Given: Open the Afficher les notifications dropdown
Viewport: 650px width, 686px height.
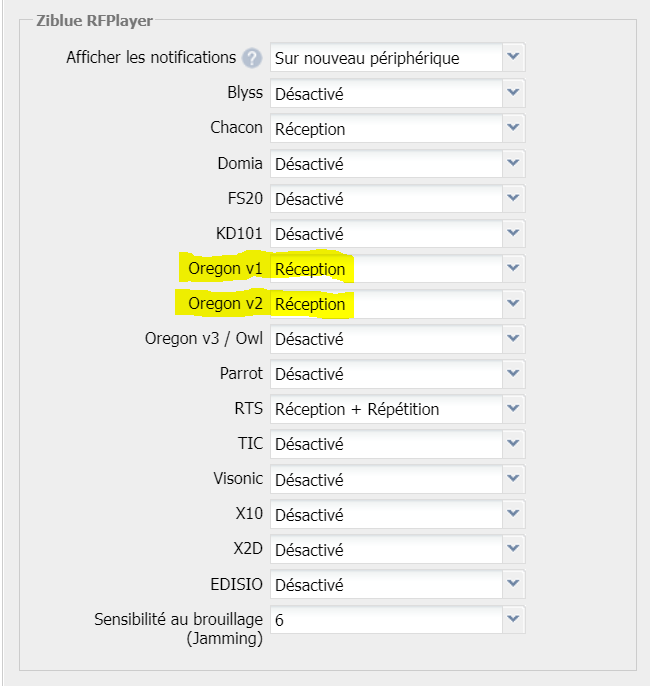Looking at the screenshot, I should click(513, 57).
